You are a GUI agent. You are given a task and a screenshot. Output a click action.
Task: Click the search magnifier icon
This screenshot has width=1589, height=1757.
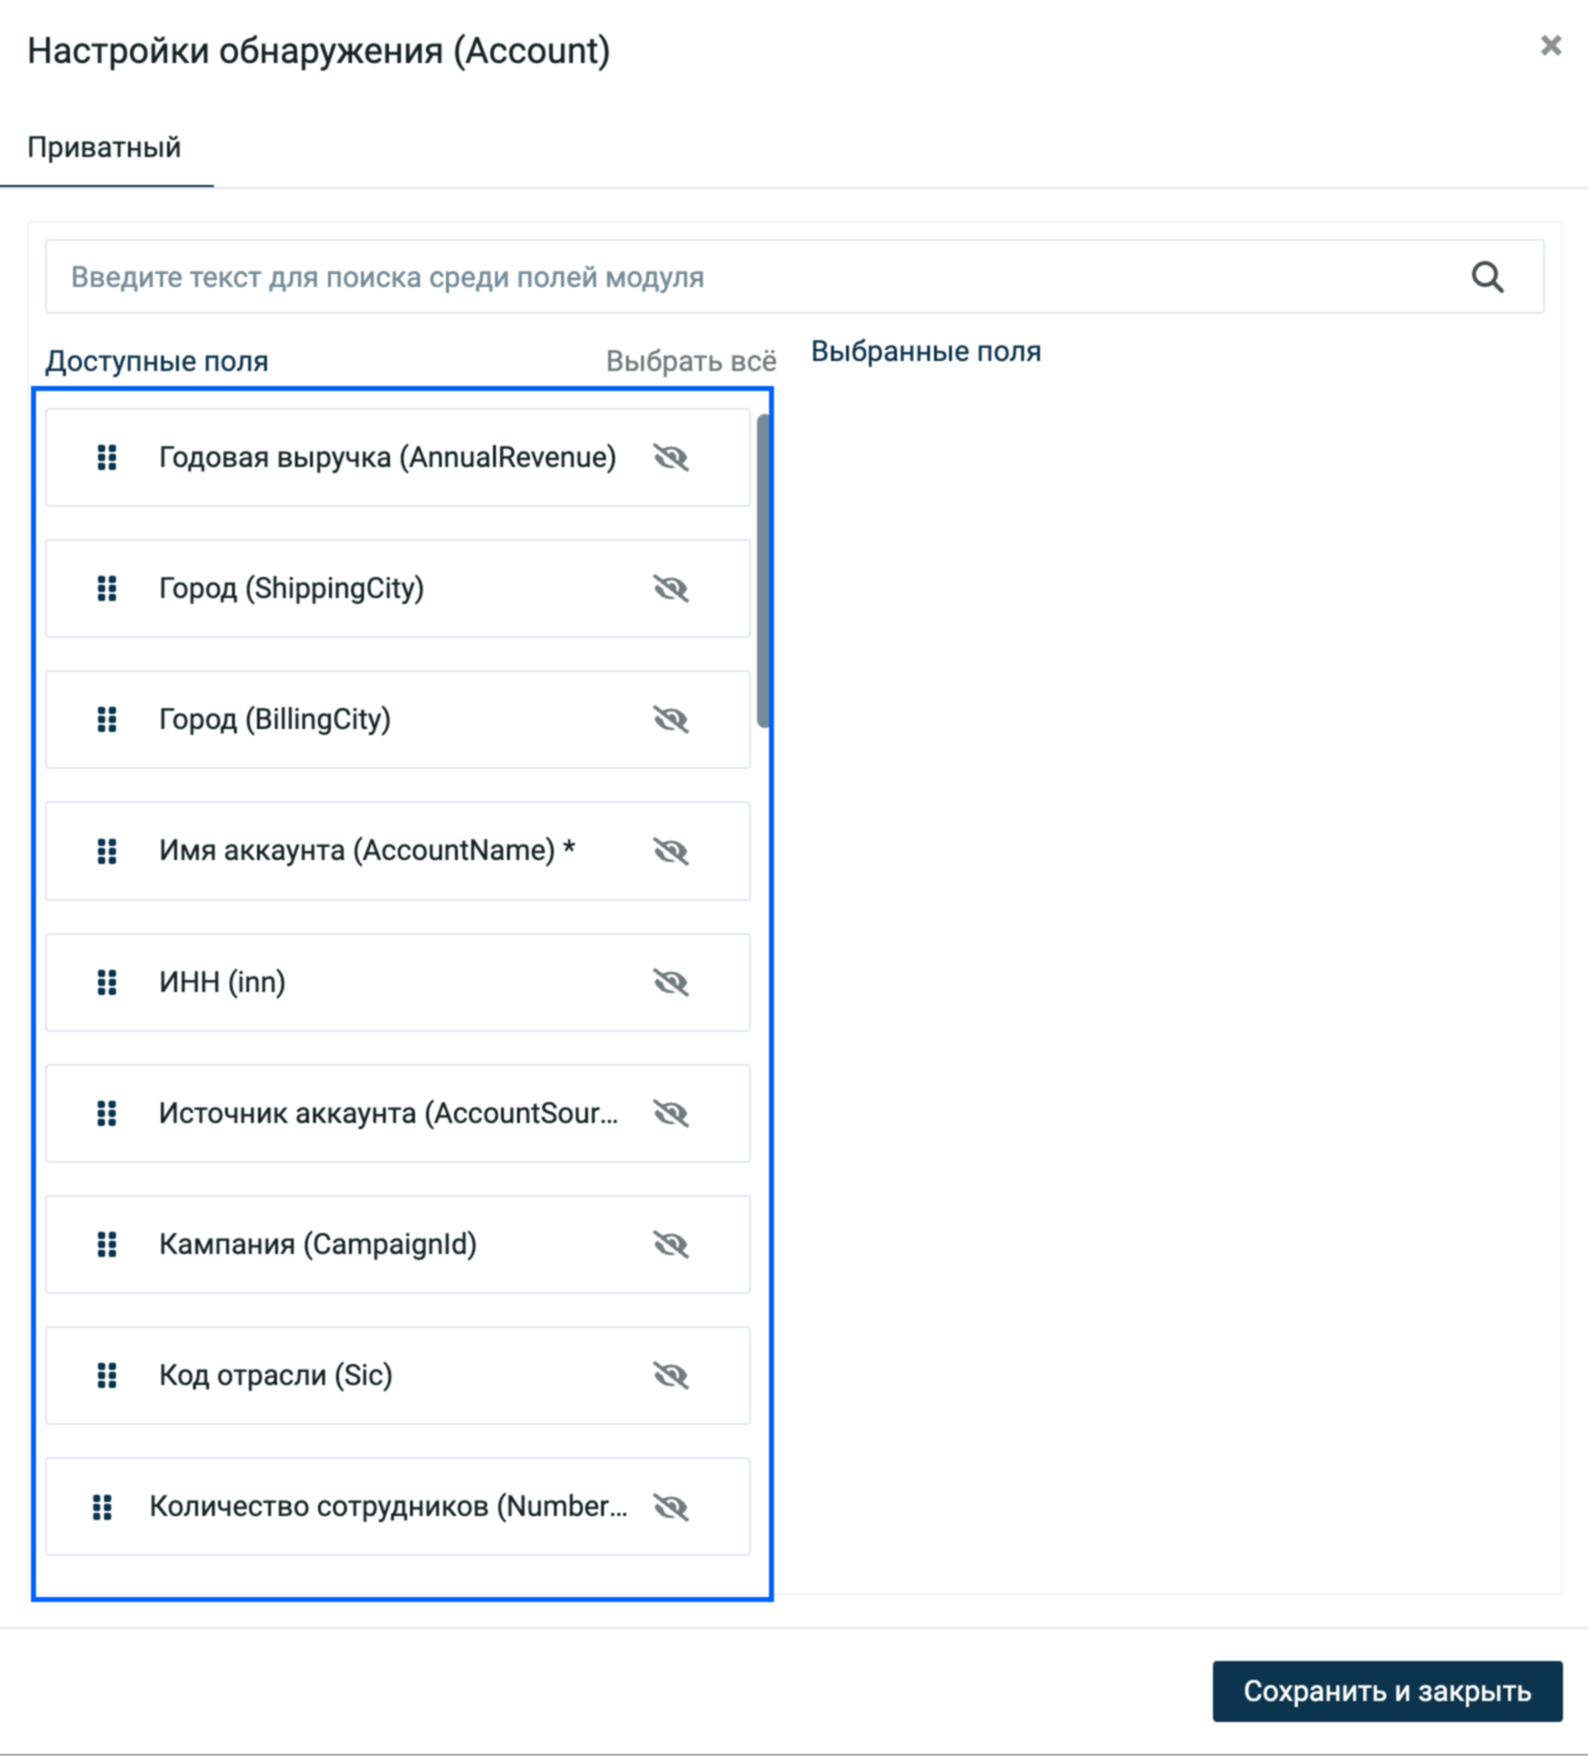tap(1487, 277)
